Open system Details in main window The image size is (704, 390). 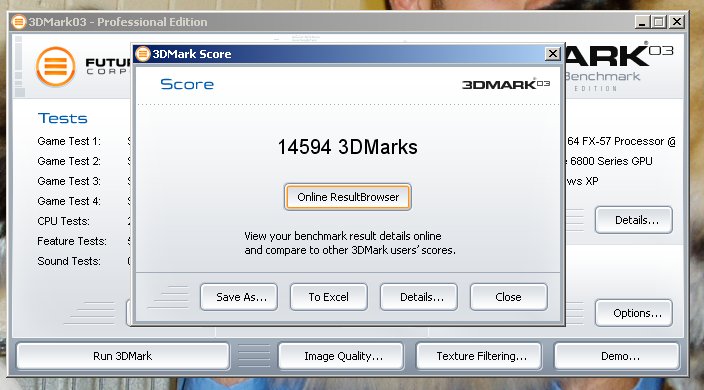(634, 220)
